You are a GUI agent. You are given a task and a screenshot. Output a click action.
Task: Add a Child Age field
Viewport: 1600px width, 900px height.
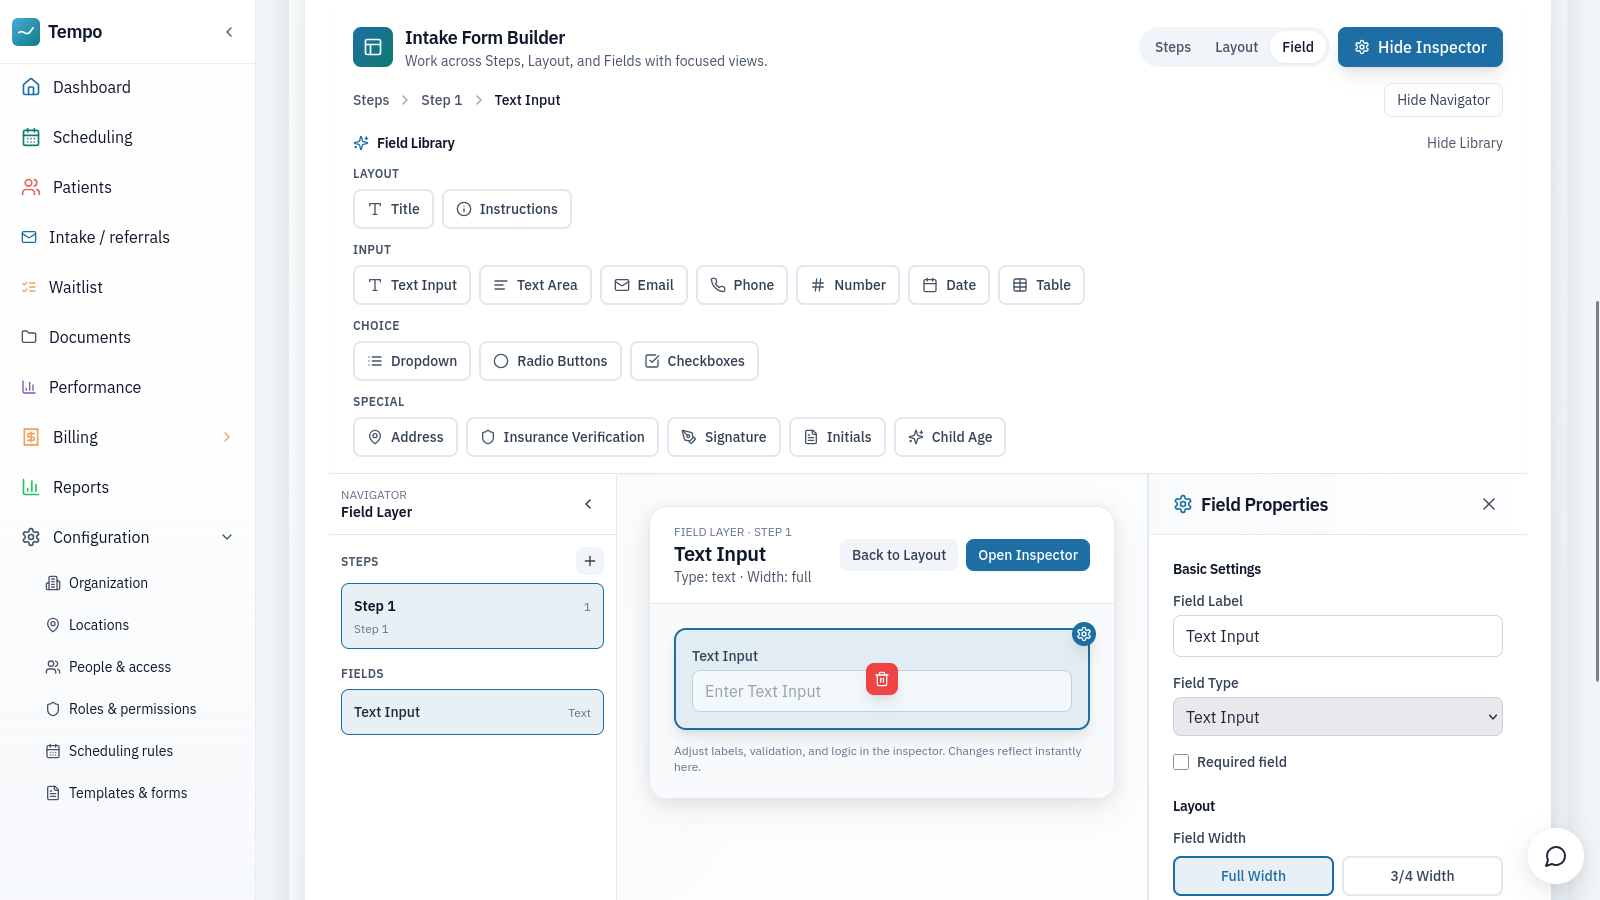(950, 437)
